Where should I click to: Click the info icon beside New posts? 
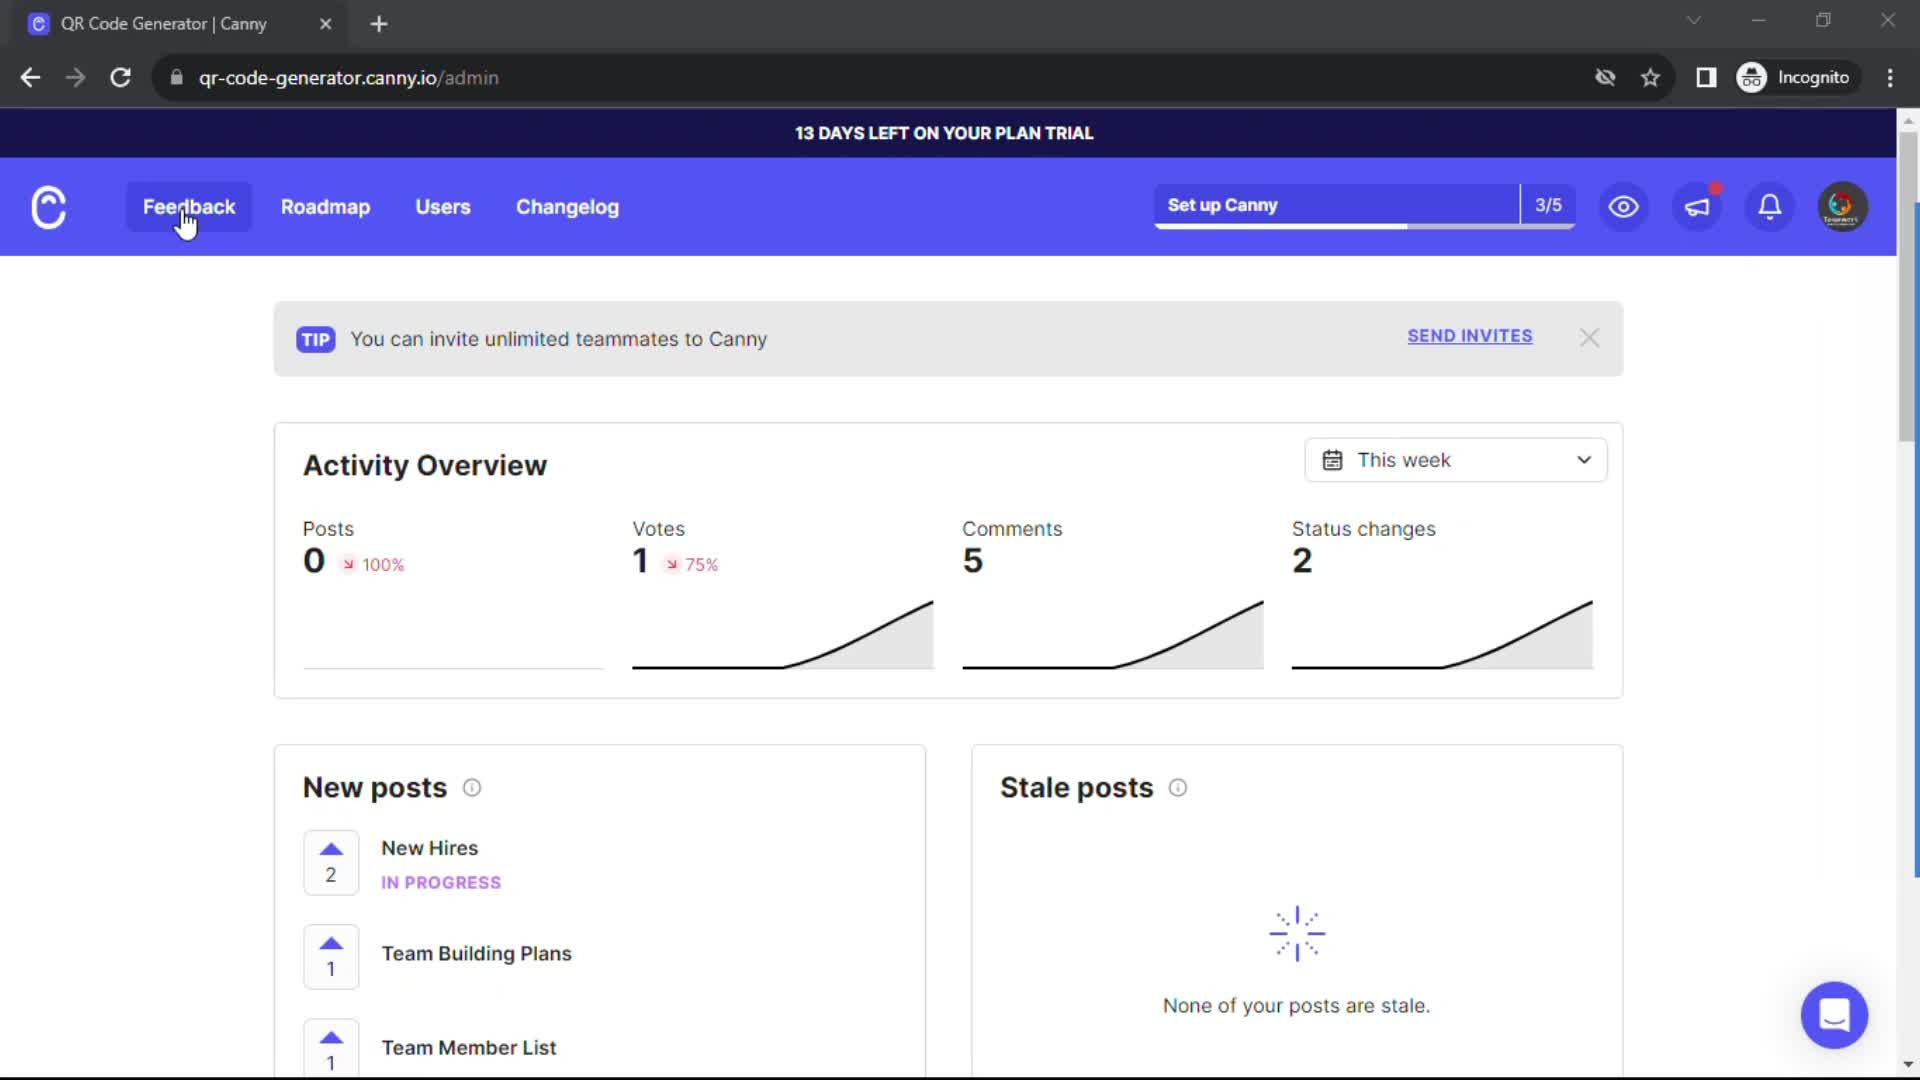pos(471,788)
